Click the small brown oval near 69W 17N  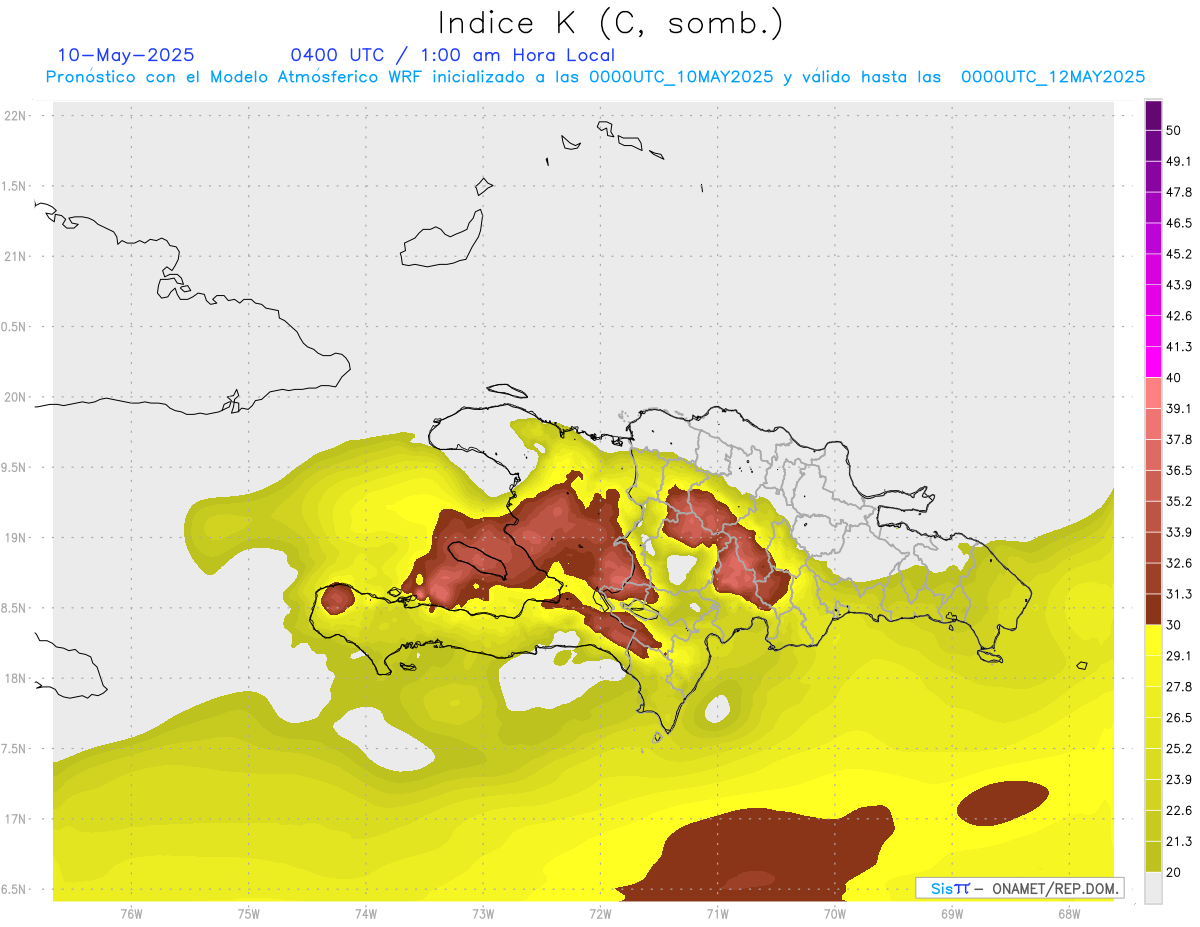tap(1003, 803)
